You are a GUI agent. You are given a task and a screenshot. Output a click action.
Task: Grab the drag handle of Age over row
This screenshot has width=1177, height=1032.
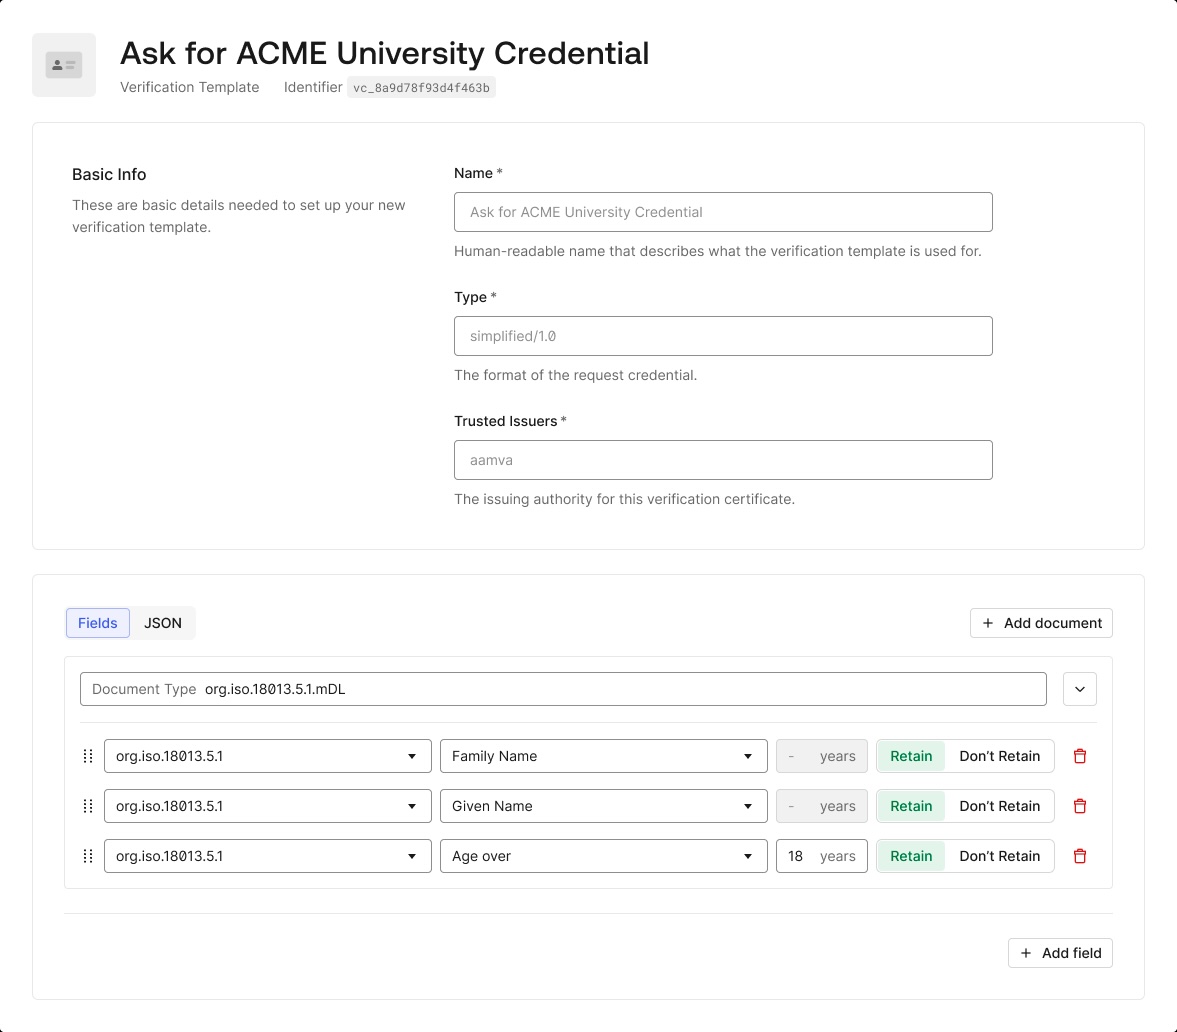tap(88, 856)
